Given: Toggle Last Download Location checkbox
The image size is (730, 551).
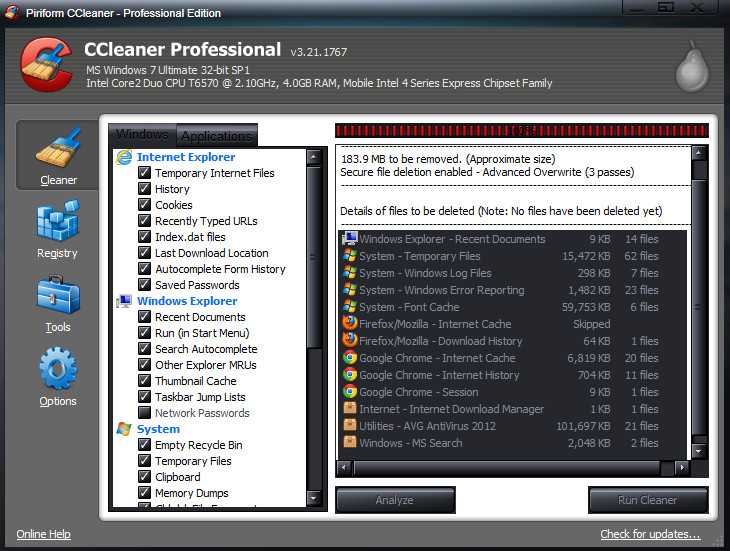Looking at the screenshot, I should coord(144,253).
